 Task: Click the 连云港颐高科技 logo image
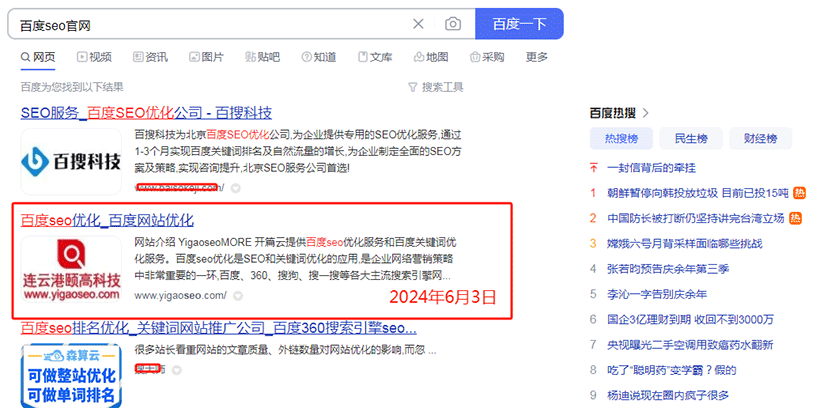click(70, 268)
